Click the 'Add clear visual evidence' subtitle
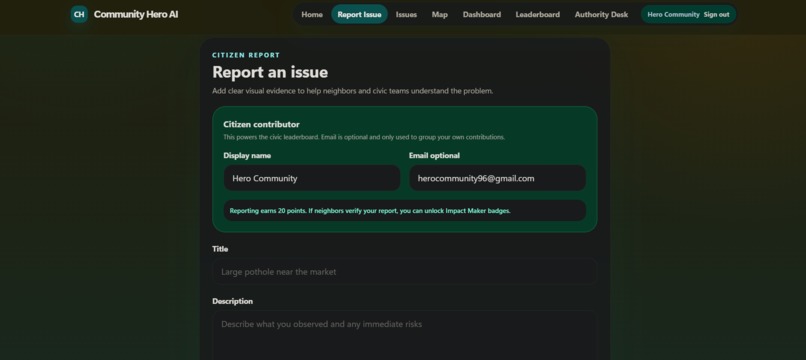This screenshot has height=360, width=806. (353, 91)
